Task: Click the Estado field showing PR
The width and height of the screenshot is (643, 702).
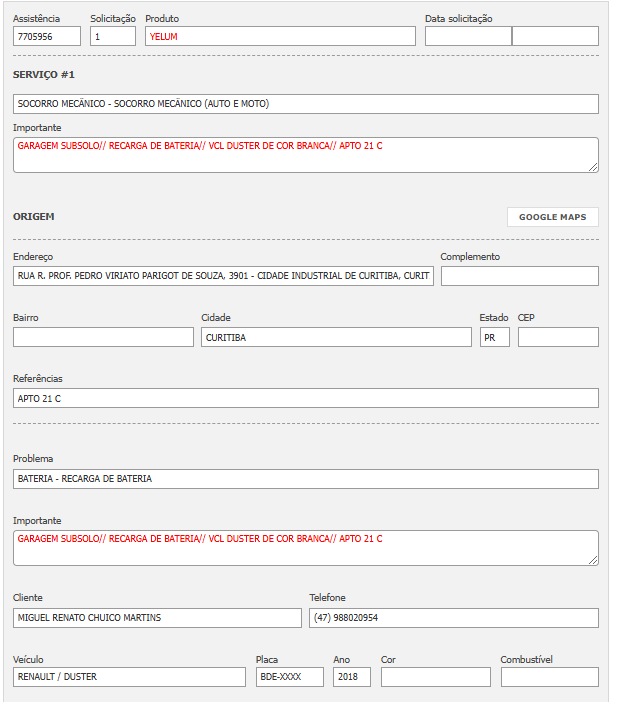Action: point(494,337)
